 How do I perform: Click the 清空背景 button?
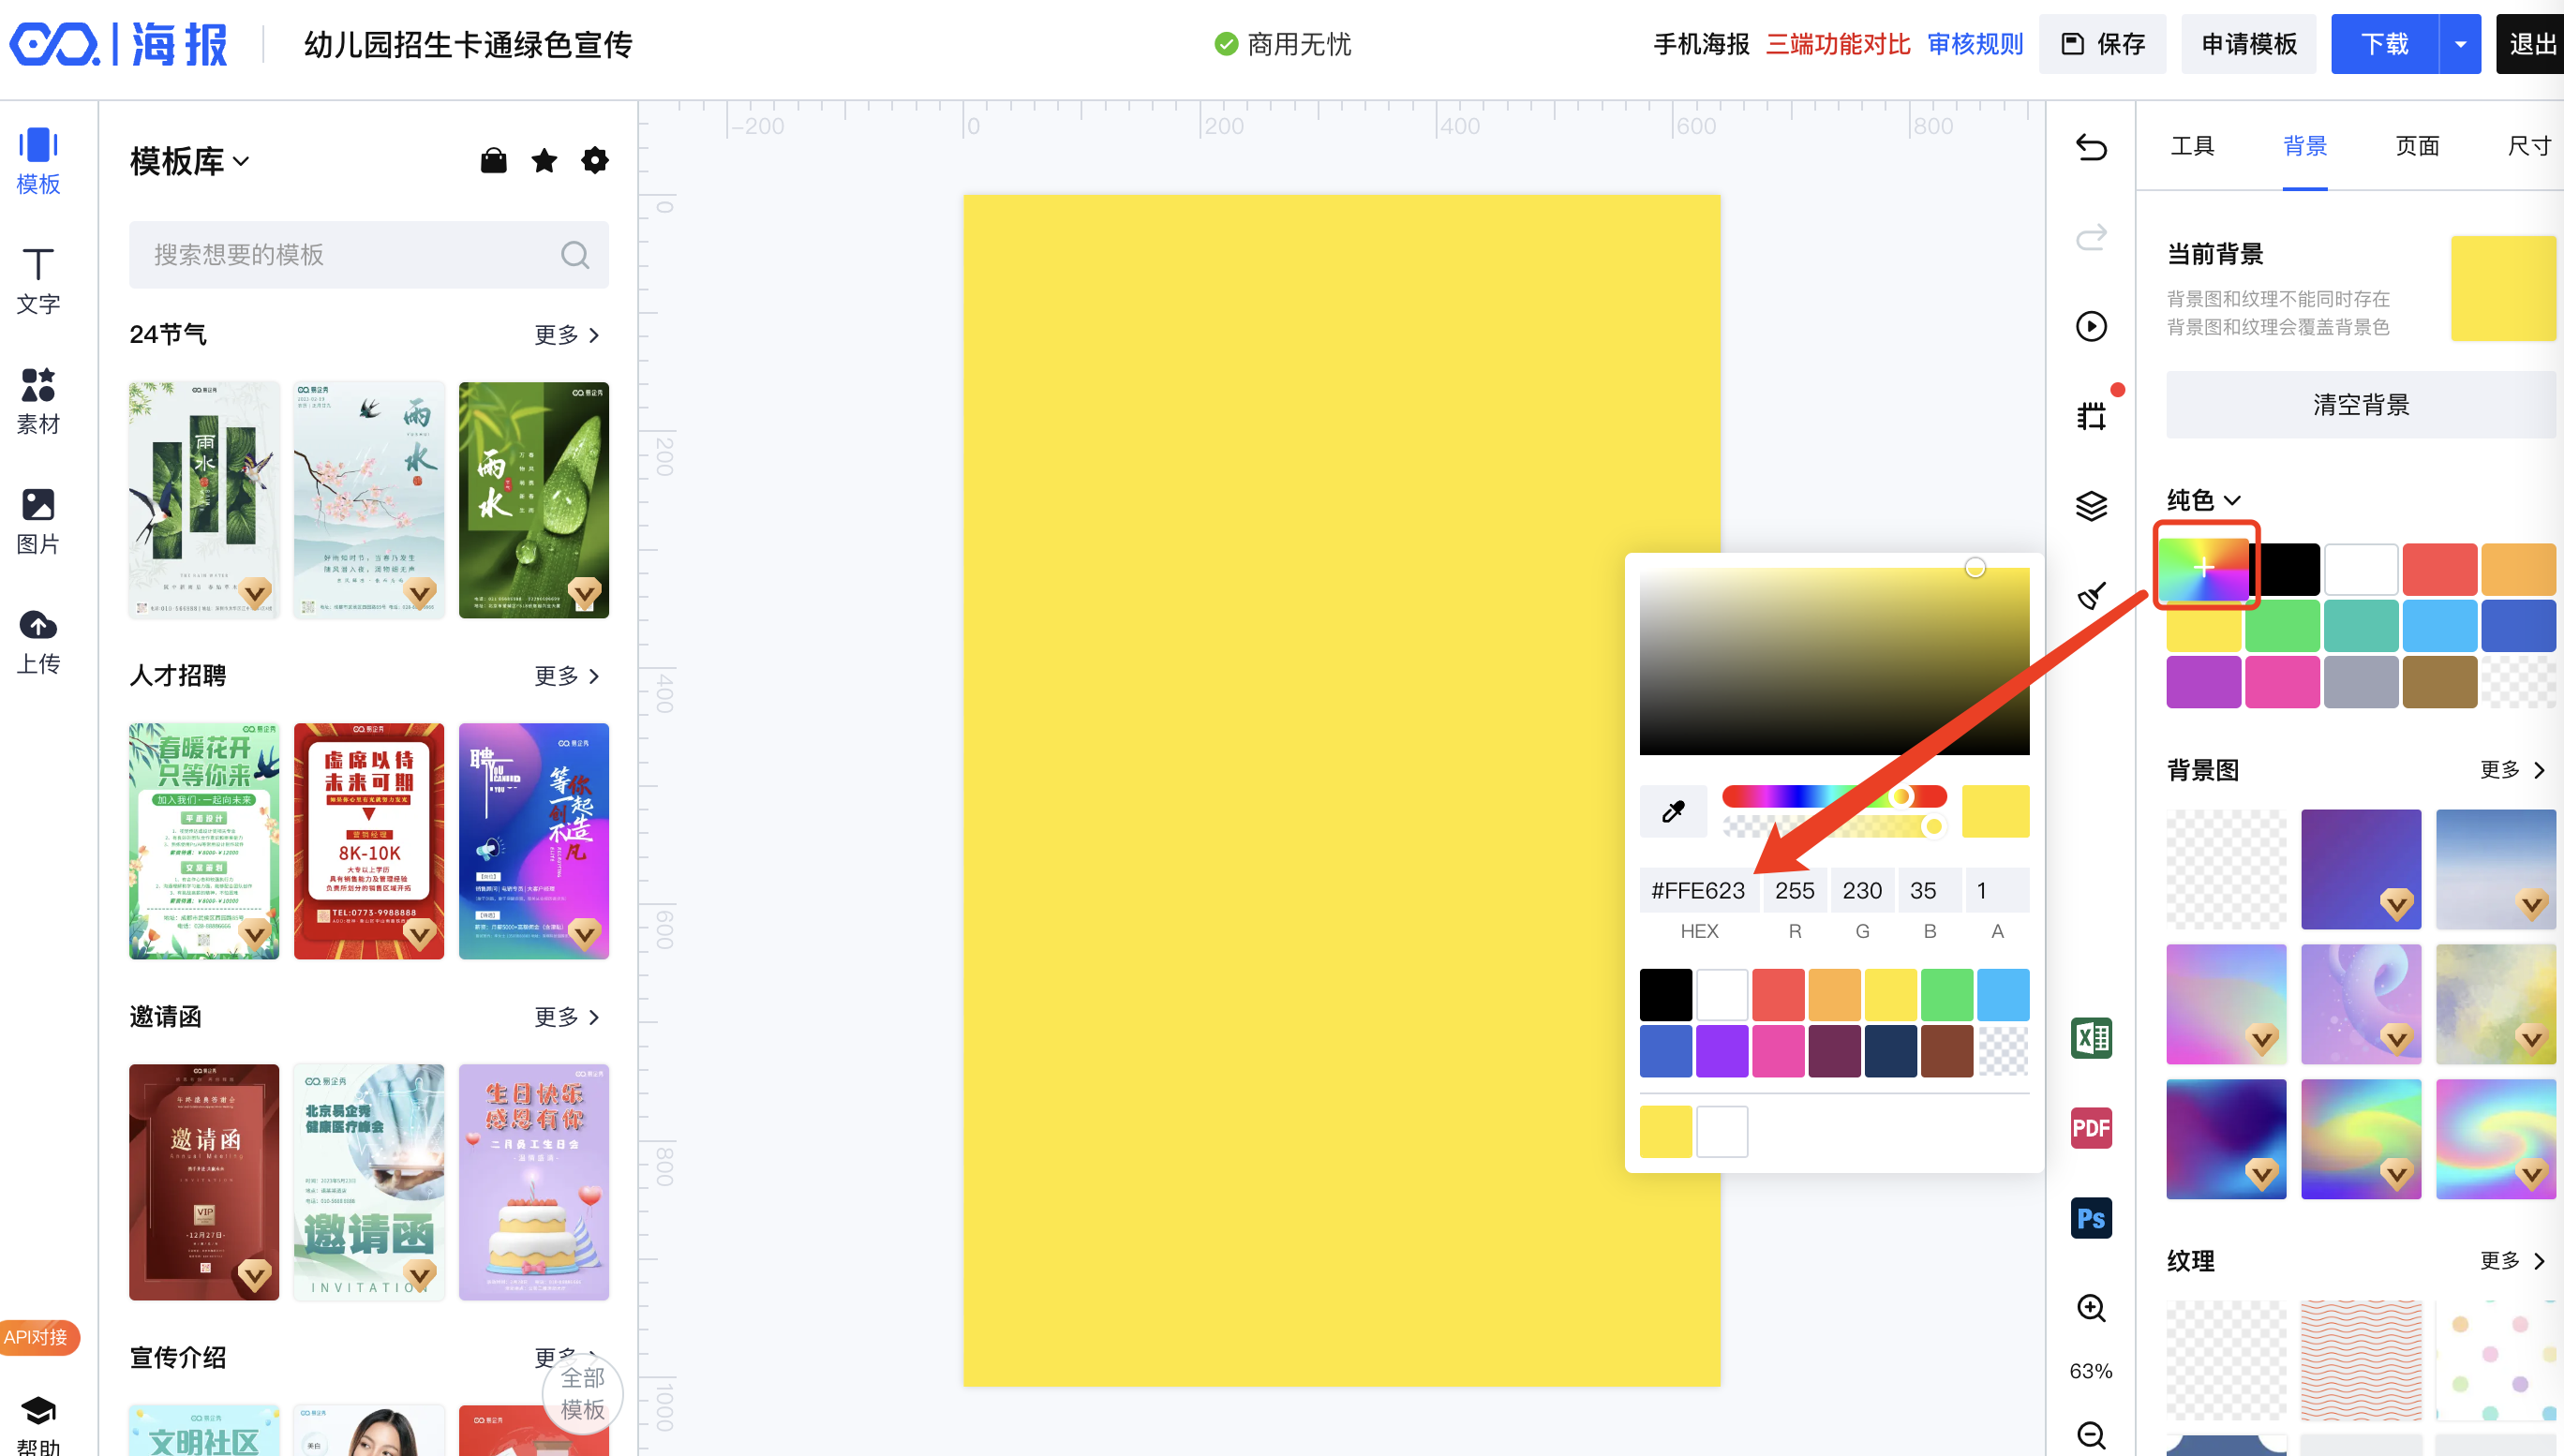coord(2360,405)
